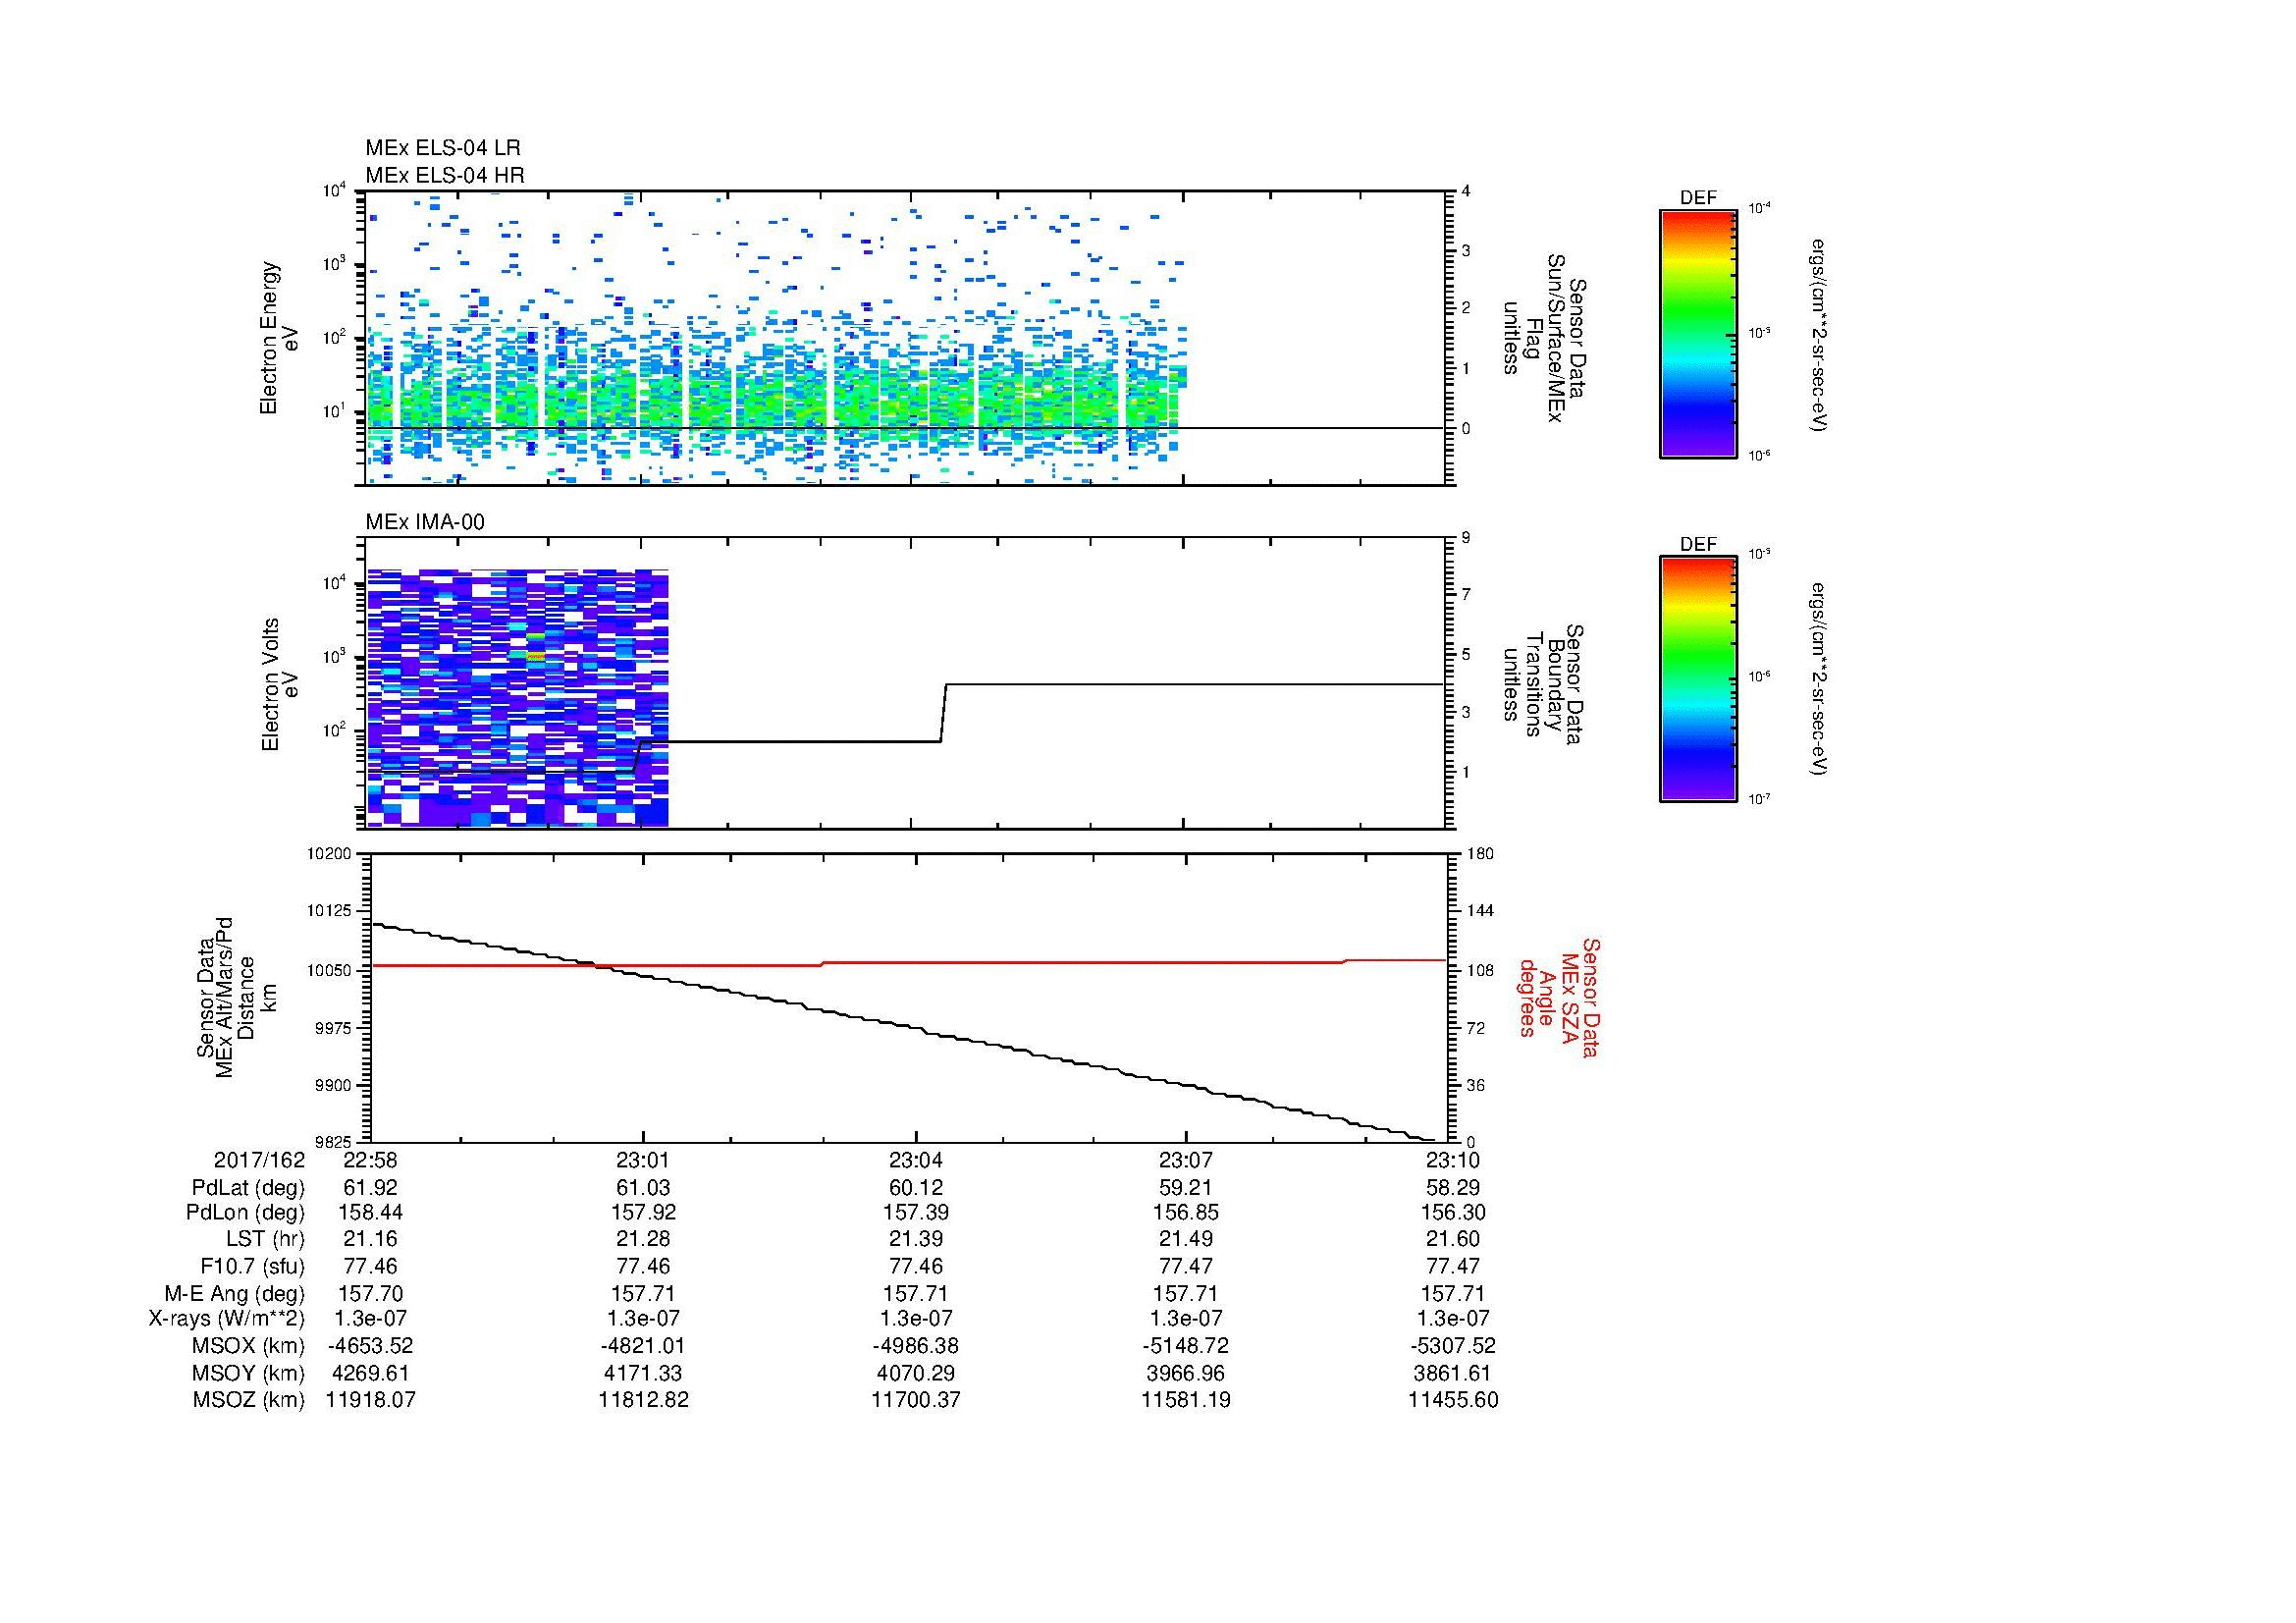
Task: Click the M-E Ang value '157.70'
Action: 370,1293
